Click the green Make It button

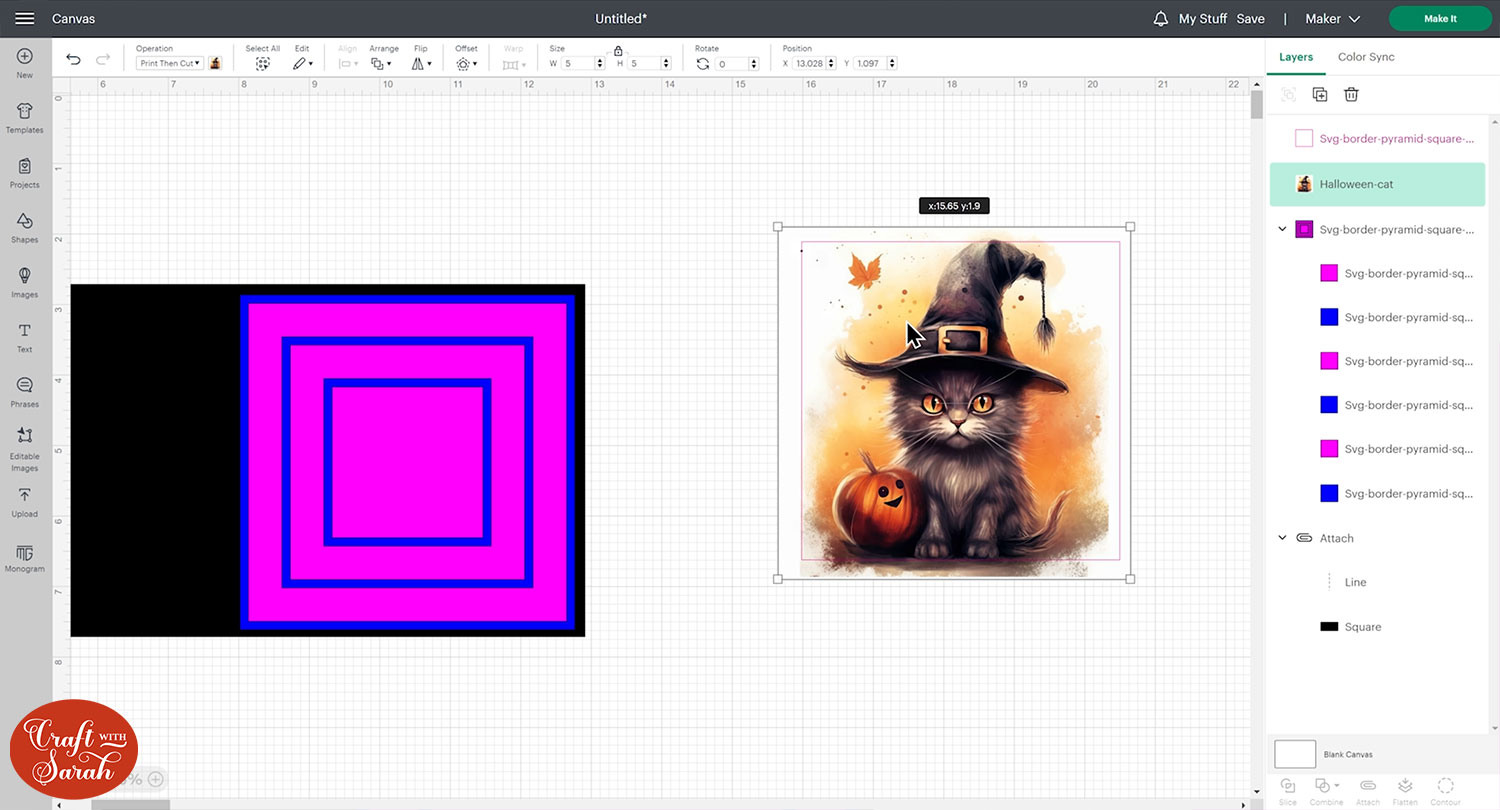pos(1440,19)
